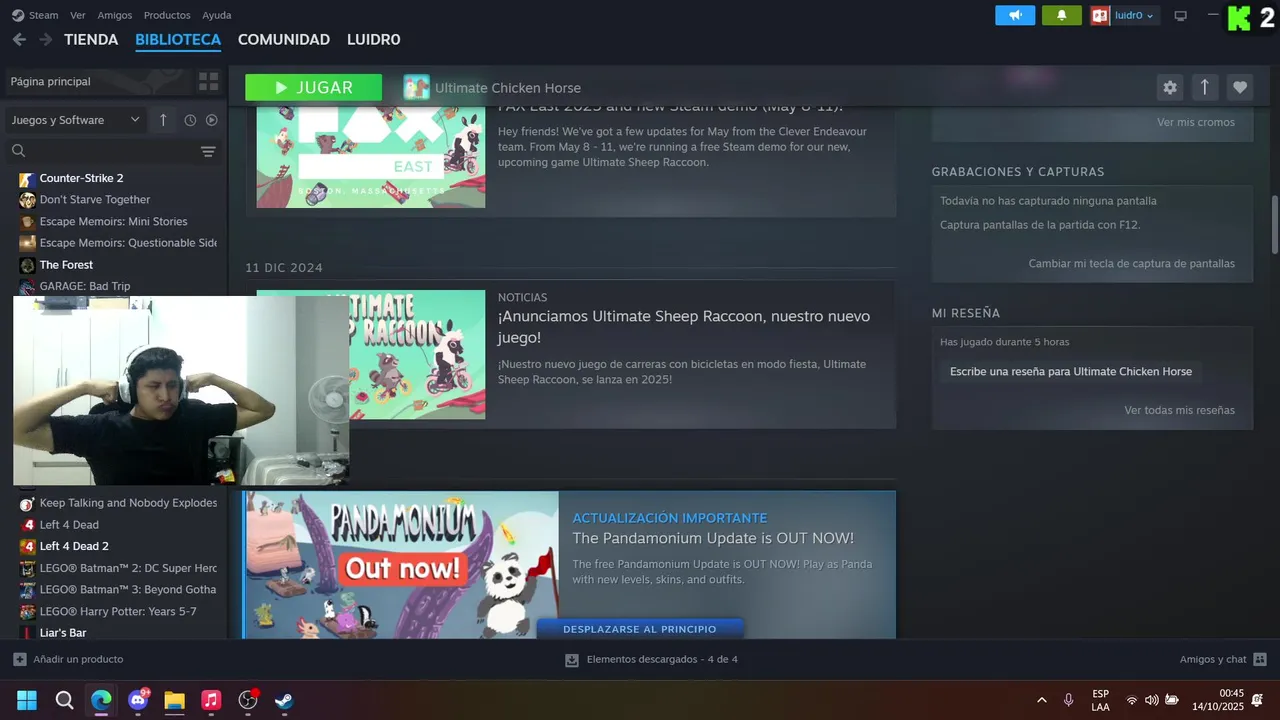Click the recent activity clock filter
This screenshot has height=720, width=1280.
click(x=190, y=120)
